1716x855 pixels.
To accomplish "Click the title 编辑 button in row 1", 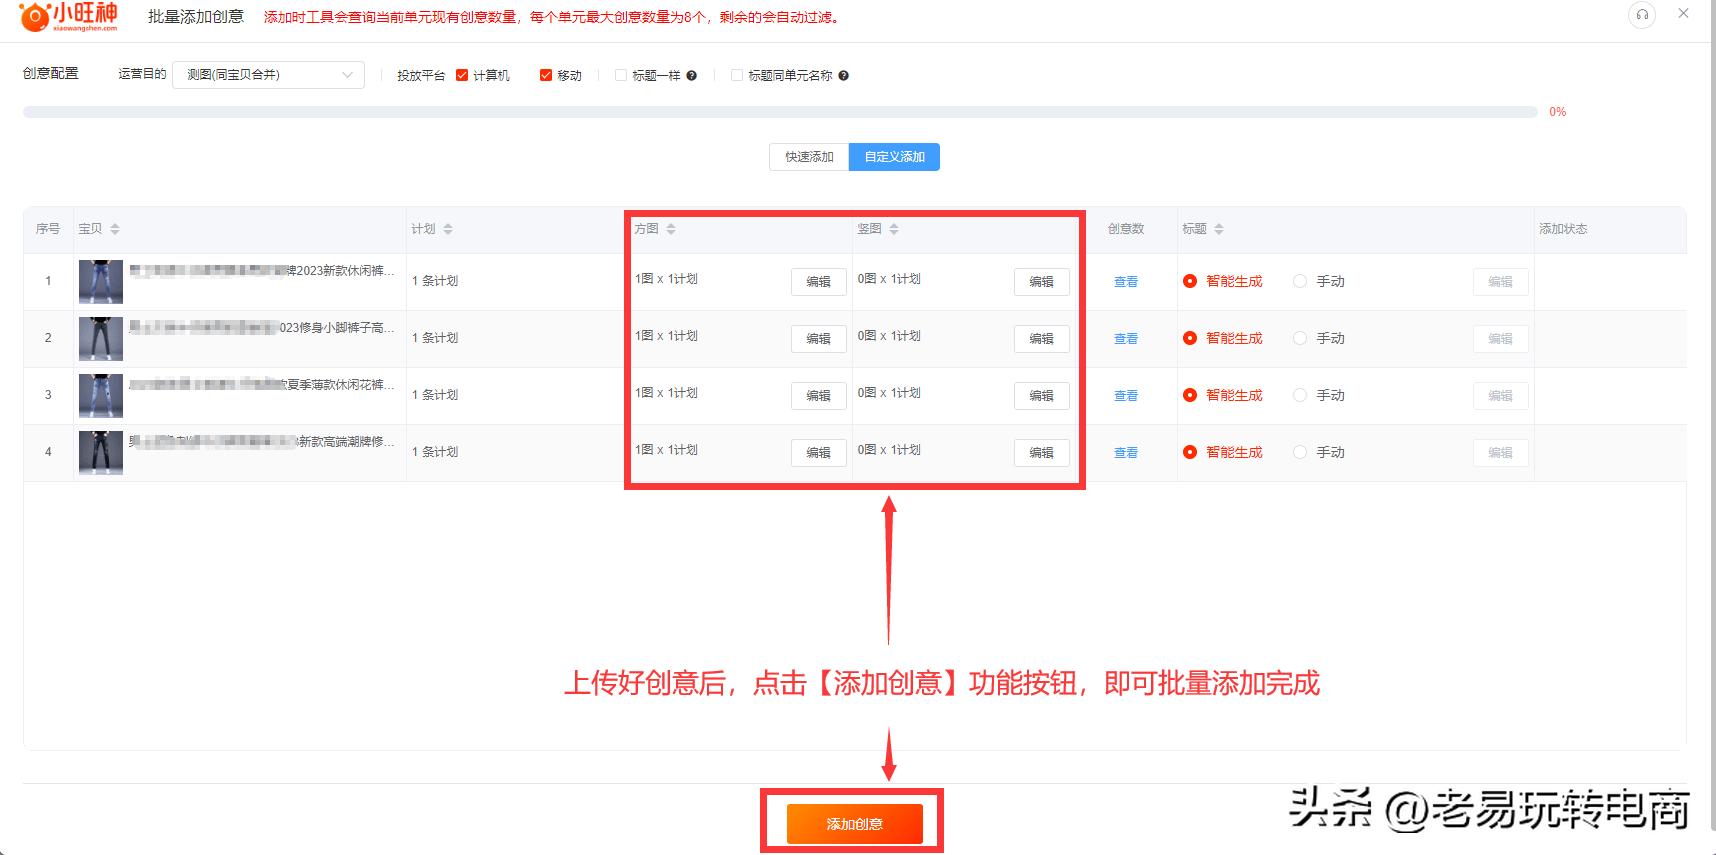I will pos(1500,282).
